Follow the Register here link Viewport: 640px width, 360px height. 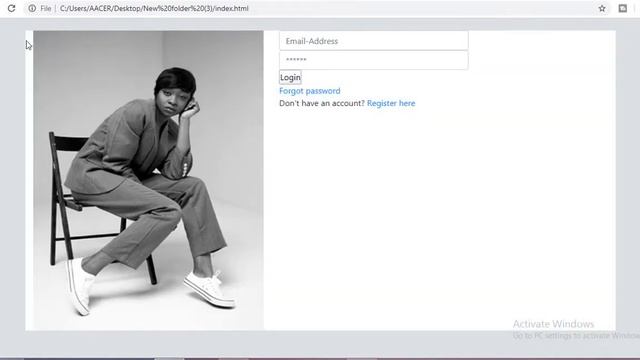(391, 103)
